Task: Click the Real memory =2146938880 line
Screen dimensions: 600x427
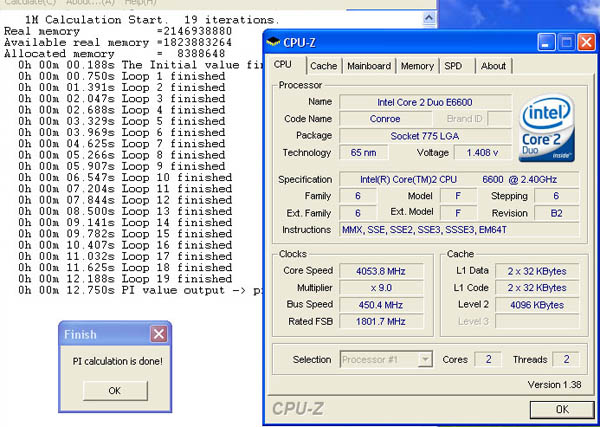Action: pos(118,31)
